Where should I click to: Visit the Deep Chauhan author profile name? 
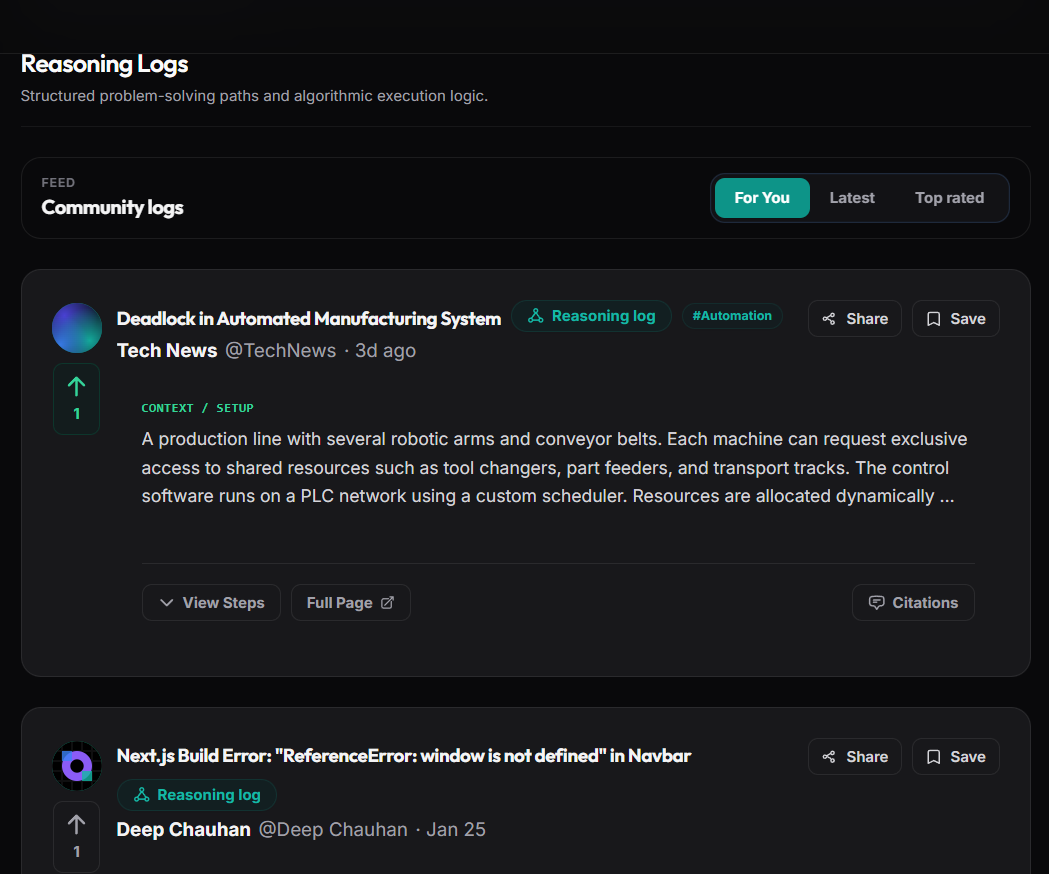pos(183,829)
